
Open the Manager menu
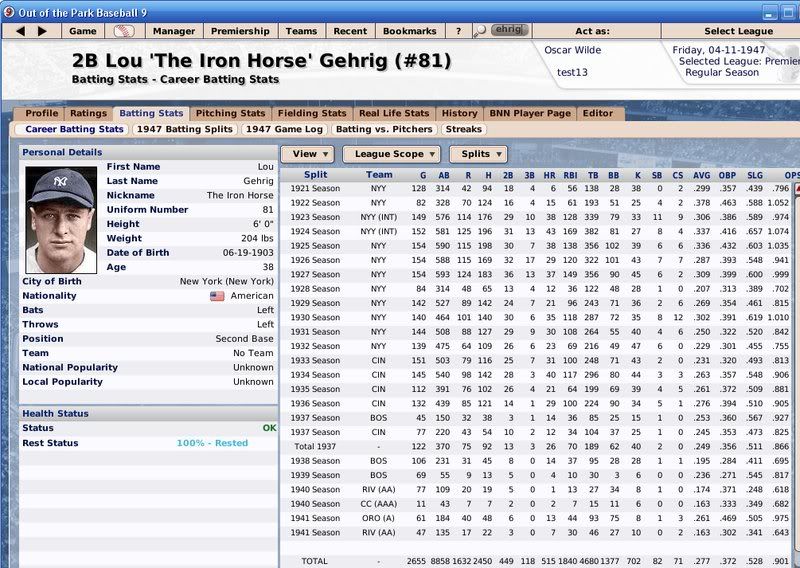pyautogui.click(x=173, y=31)
